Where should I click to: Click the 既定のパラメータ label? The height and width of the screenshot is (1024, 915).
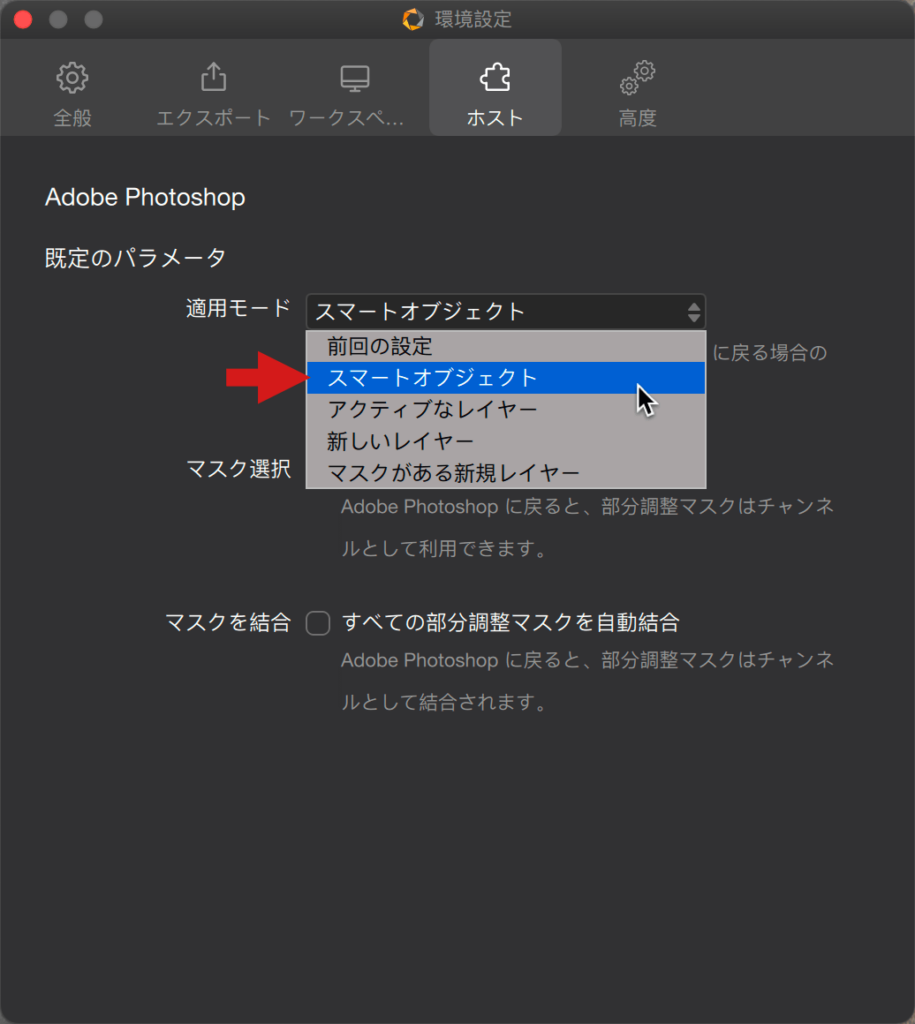coord(135,258)
